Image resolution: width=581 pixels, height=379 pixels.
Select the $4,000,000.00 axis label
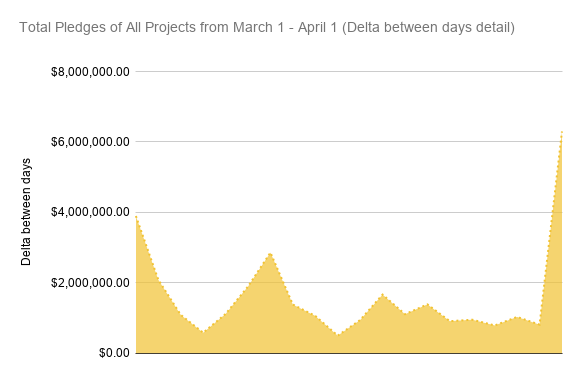[90, 212]
